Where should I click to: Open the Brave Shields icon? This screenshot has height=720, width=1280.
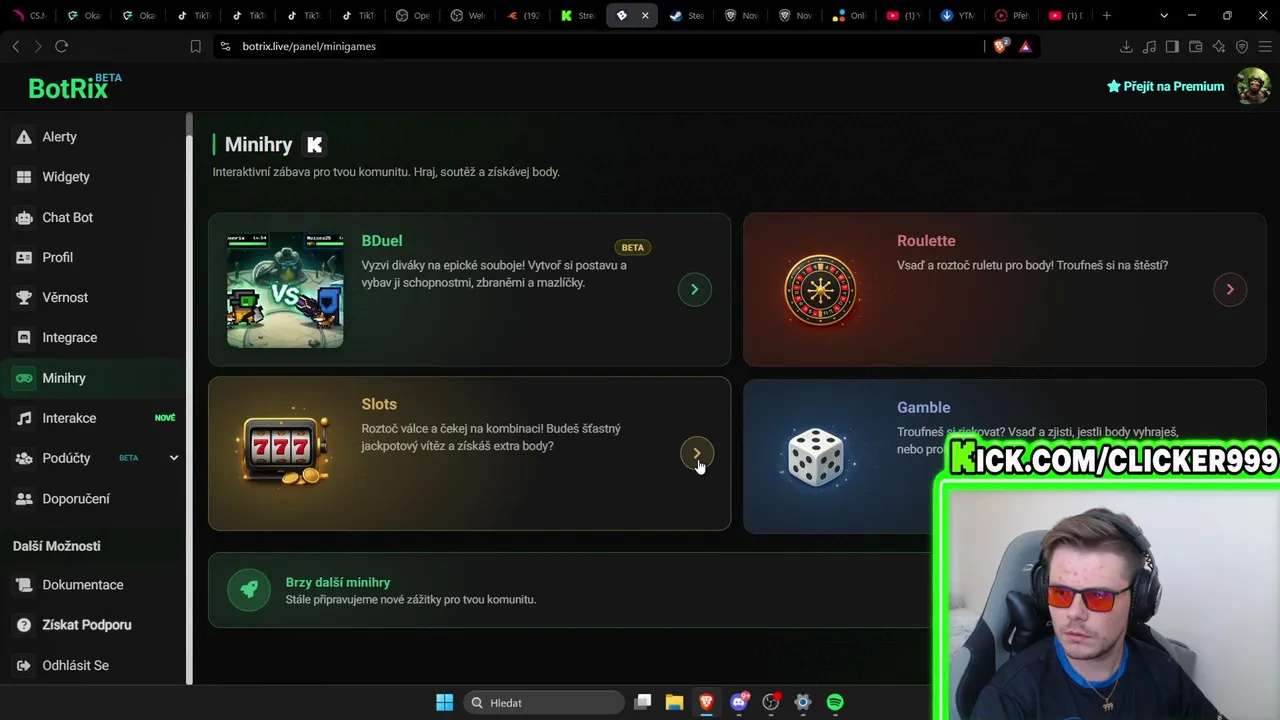[1002, 46]
